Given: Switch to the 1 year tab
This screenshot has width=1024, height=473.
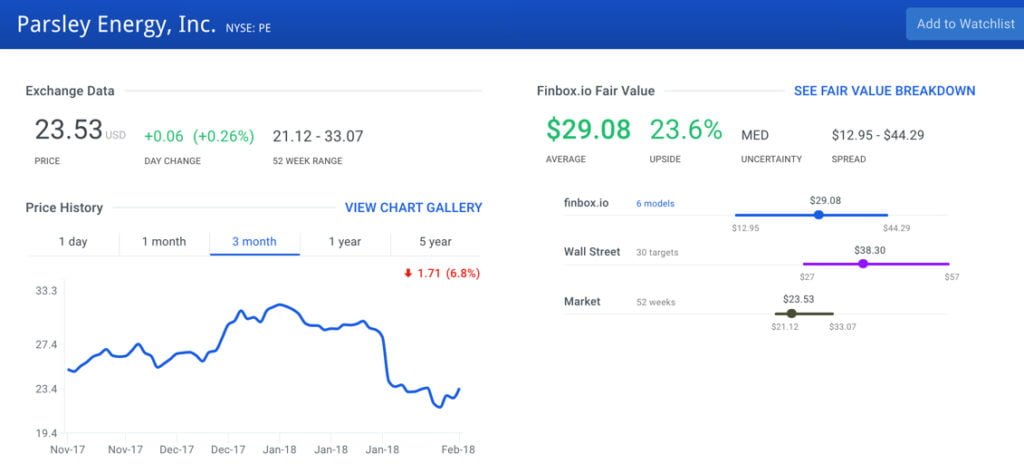Looking at the screenshot, I should (x=345, y=242).
